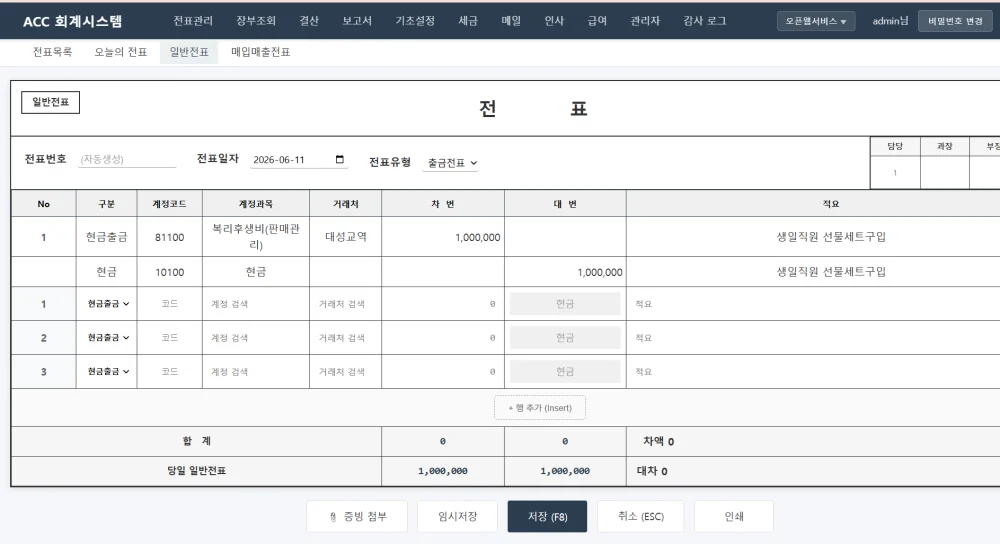Click the 적요 input in row 3
Screen dimensions: 1000x544
pos(813,372)
